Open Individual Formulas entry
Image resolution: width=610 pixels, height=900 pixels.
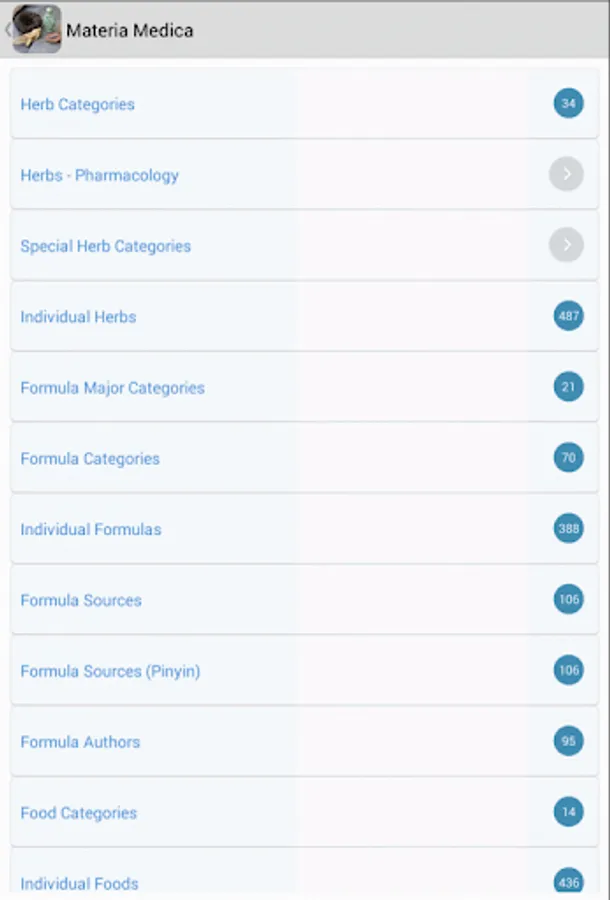tap(90, 530)
